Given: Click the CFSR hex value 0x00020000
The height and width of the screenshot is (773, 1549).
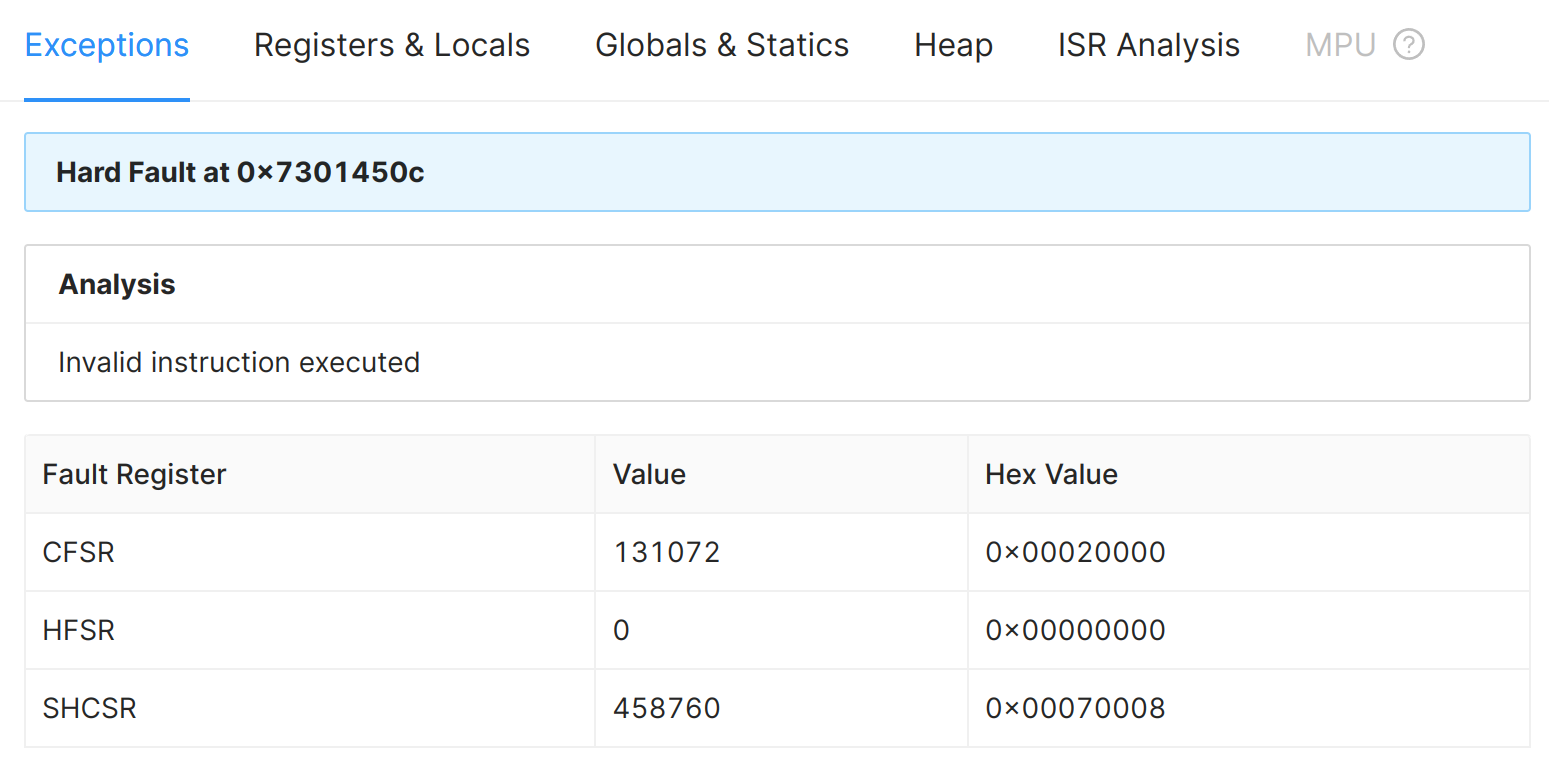Looking at the screenshot, I should pos(1075,552).
